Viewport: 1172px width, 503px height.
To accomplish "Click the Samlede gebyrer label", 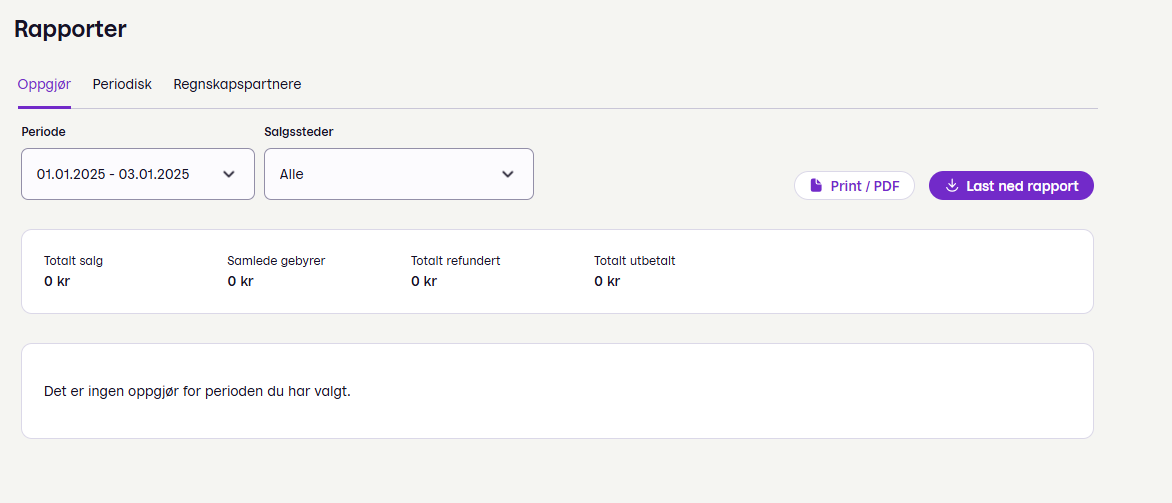I will pyautogui.click(x=276, y=261).
